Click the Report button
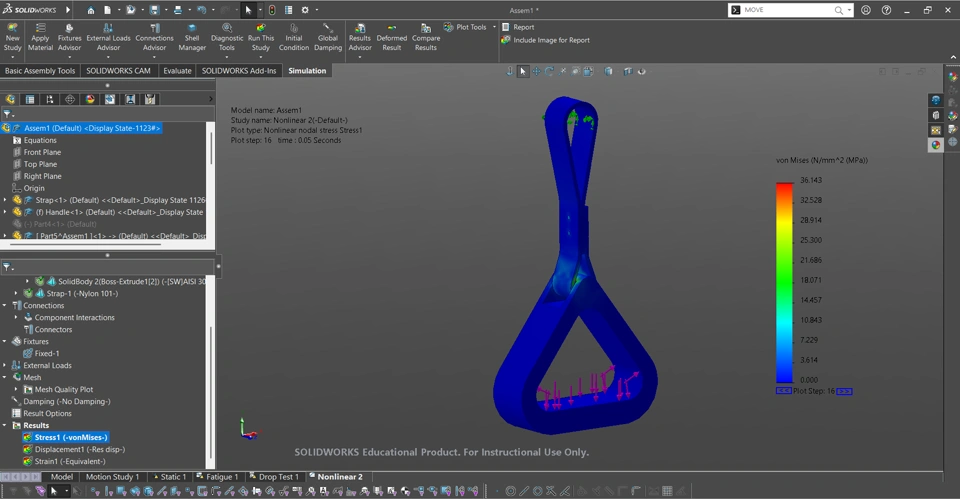The height and width of the screenshot is (499, 960). pos(518,27)
